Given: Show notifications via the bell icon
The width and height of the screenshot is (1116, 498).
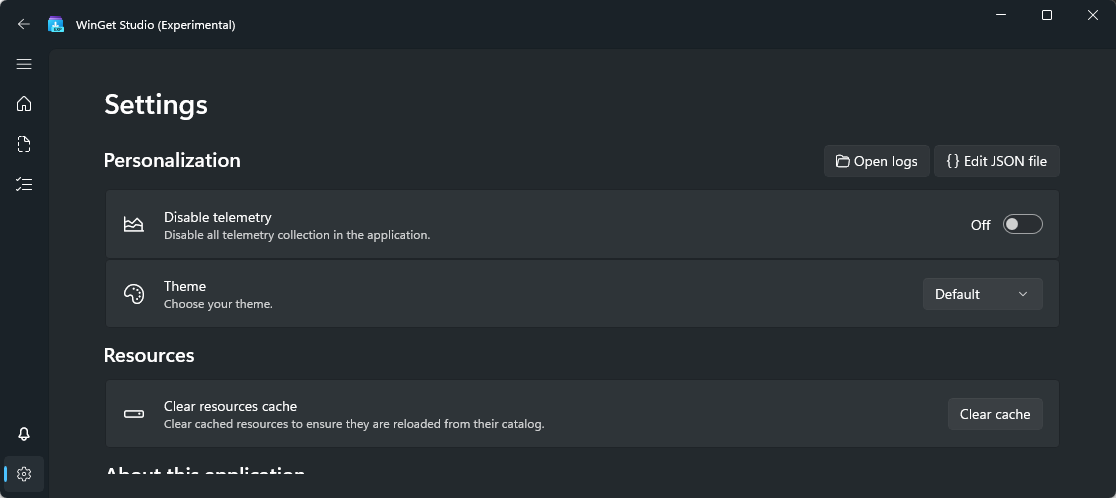Looking at the screenshot, I should pyautogui.click(x=24, y=434).
